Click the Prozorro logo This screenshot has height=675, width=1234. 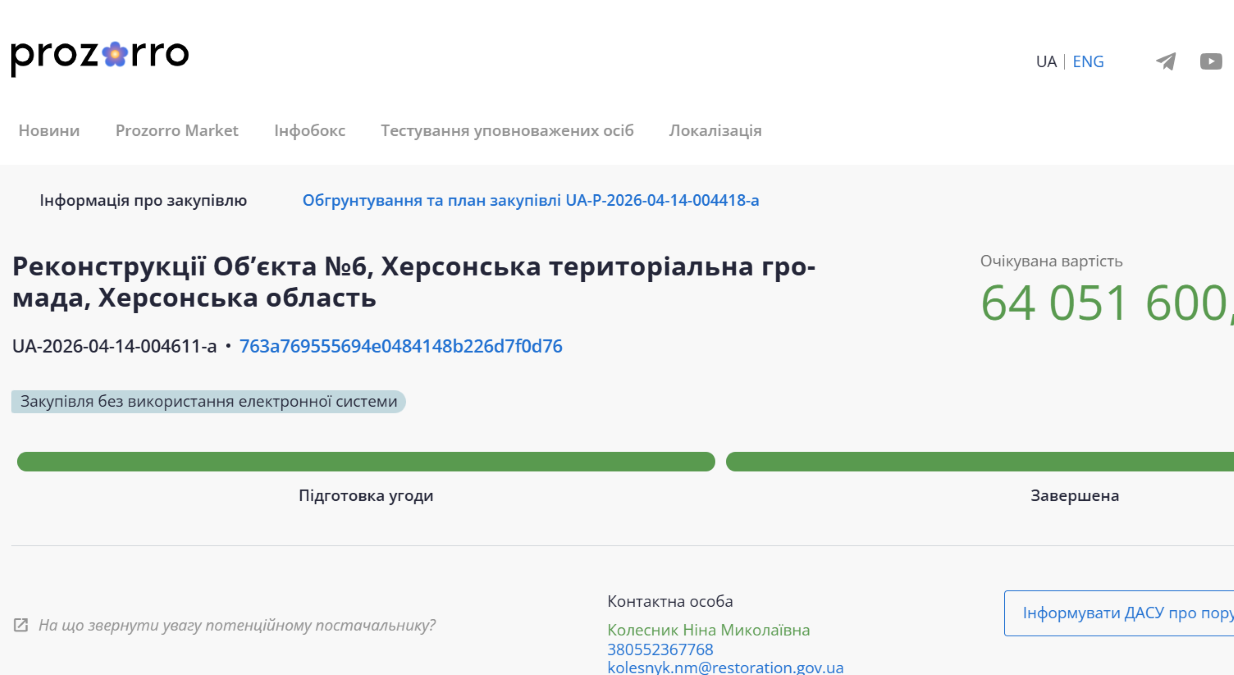tap(100, 56)
